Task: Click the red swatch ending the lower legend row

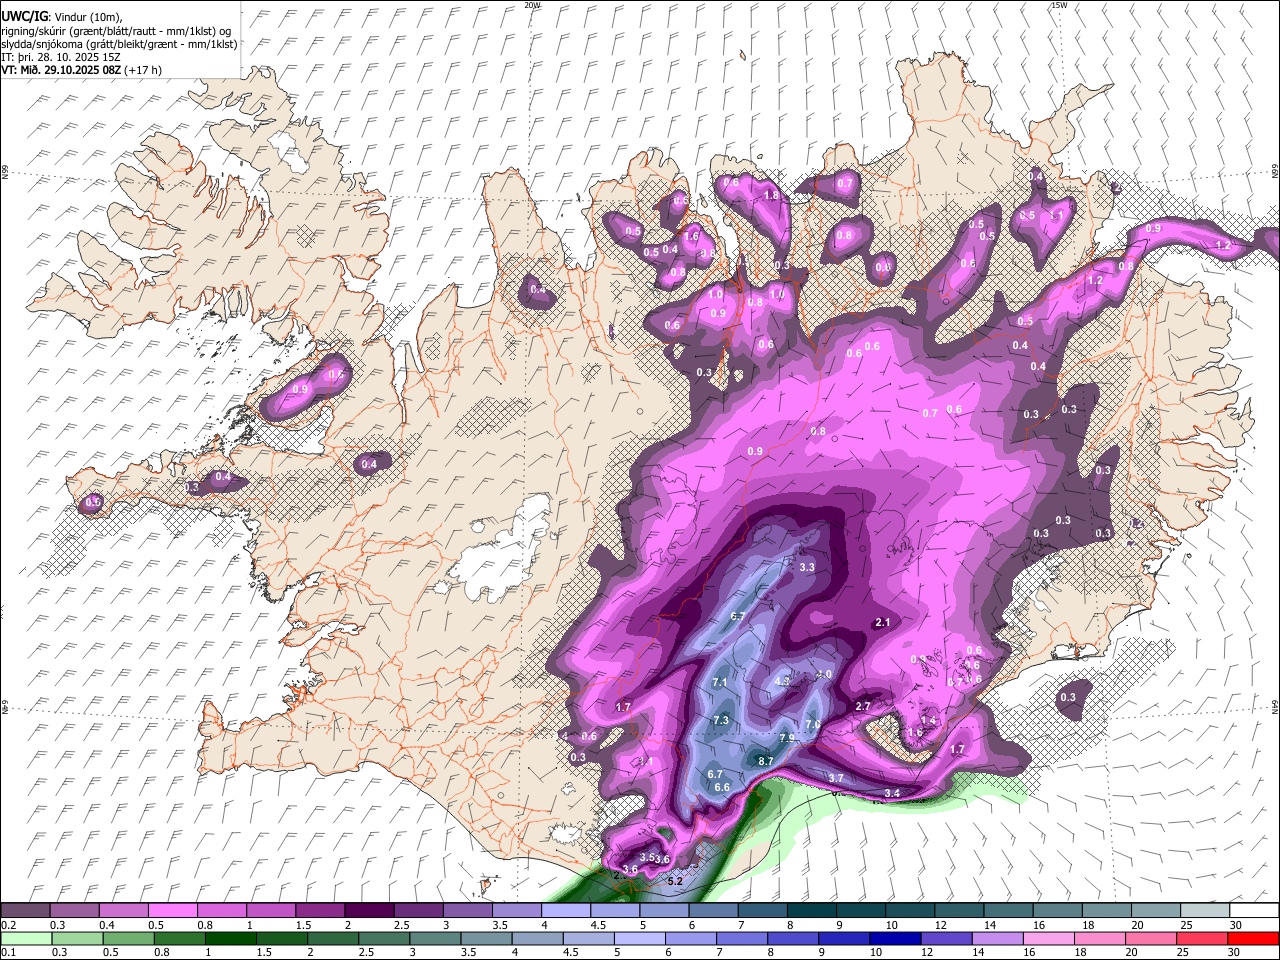Action: 1253,938
